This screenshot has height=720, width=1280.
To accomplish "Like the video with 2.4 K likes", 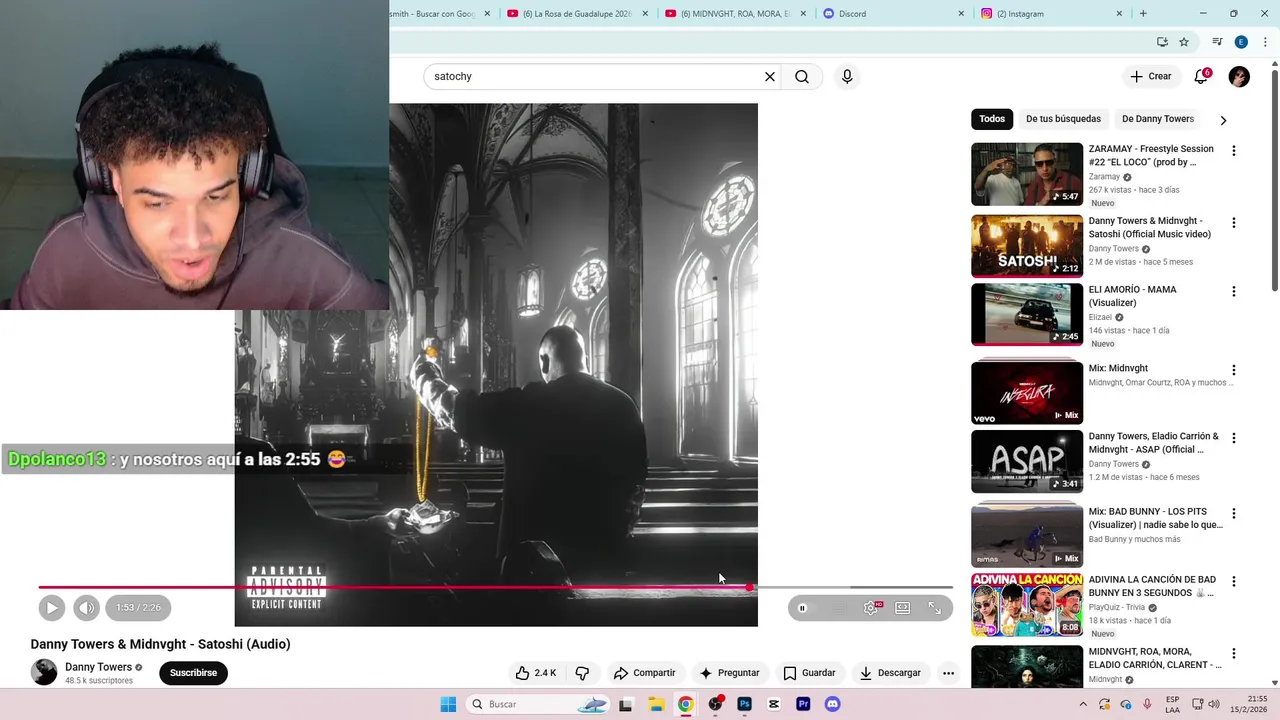I will coord(536,673).
